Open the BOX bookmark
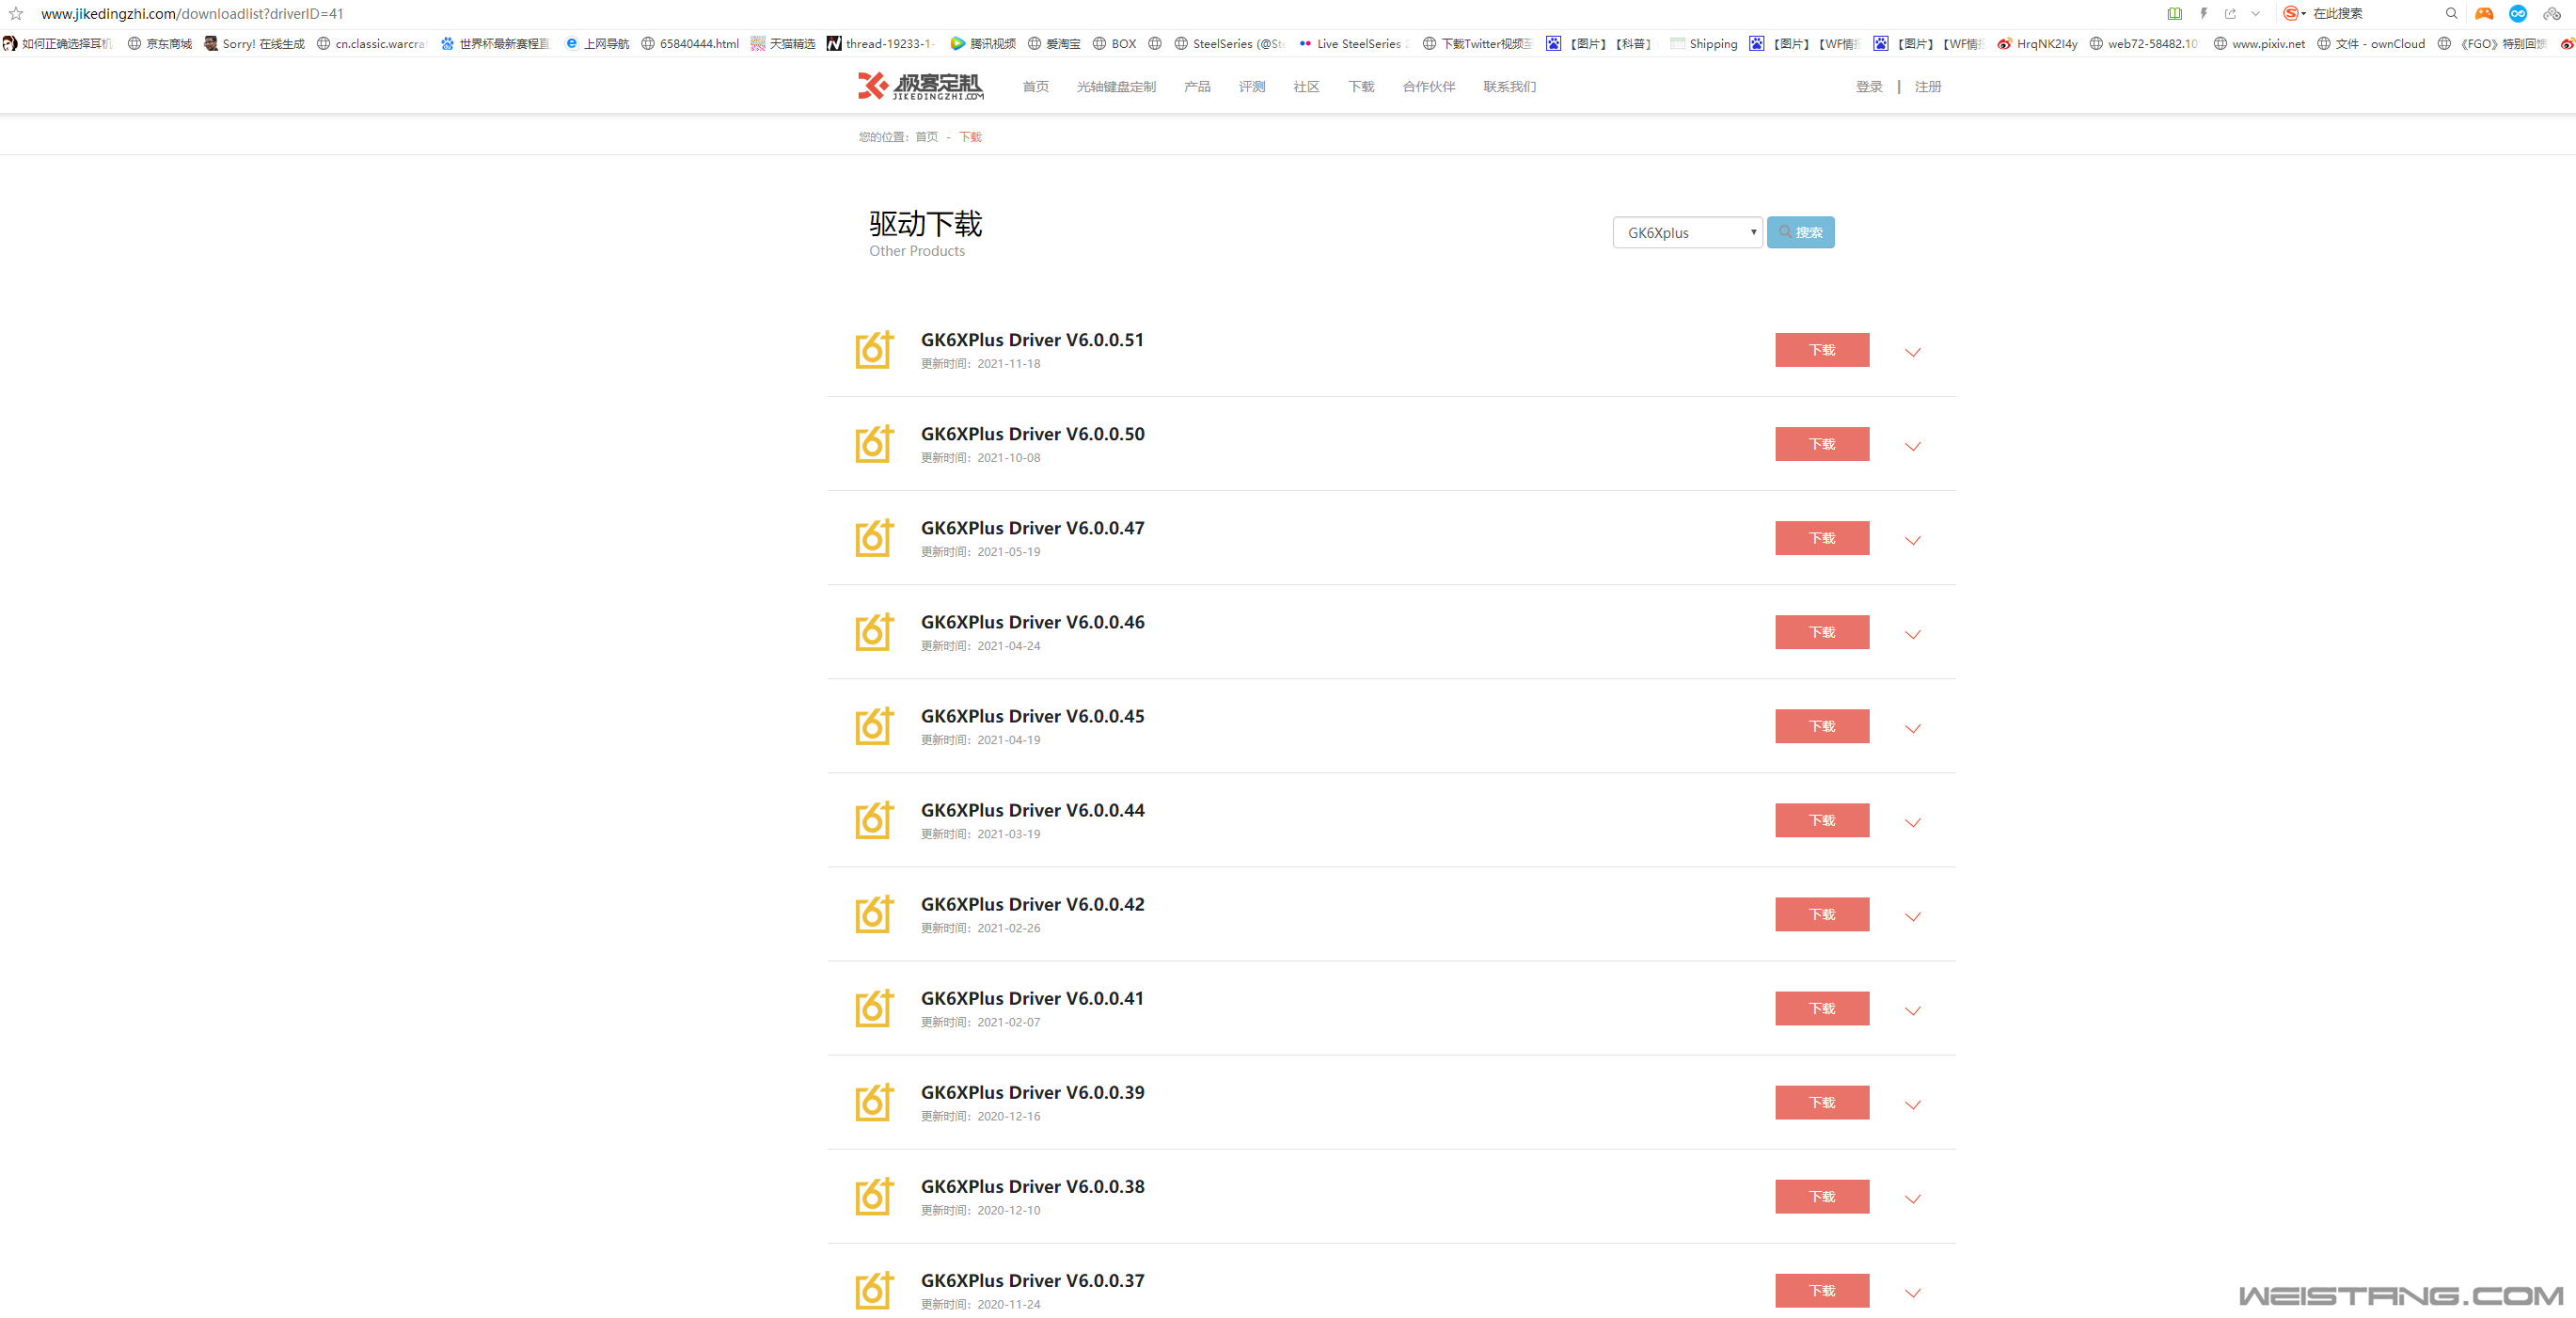Viewport: 2576px width, 1318px height. tap(1114, 44)
